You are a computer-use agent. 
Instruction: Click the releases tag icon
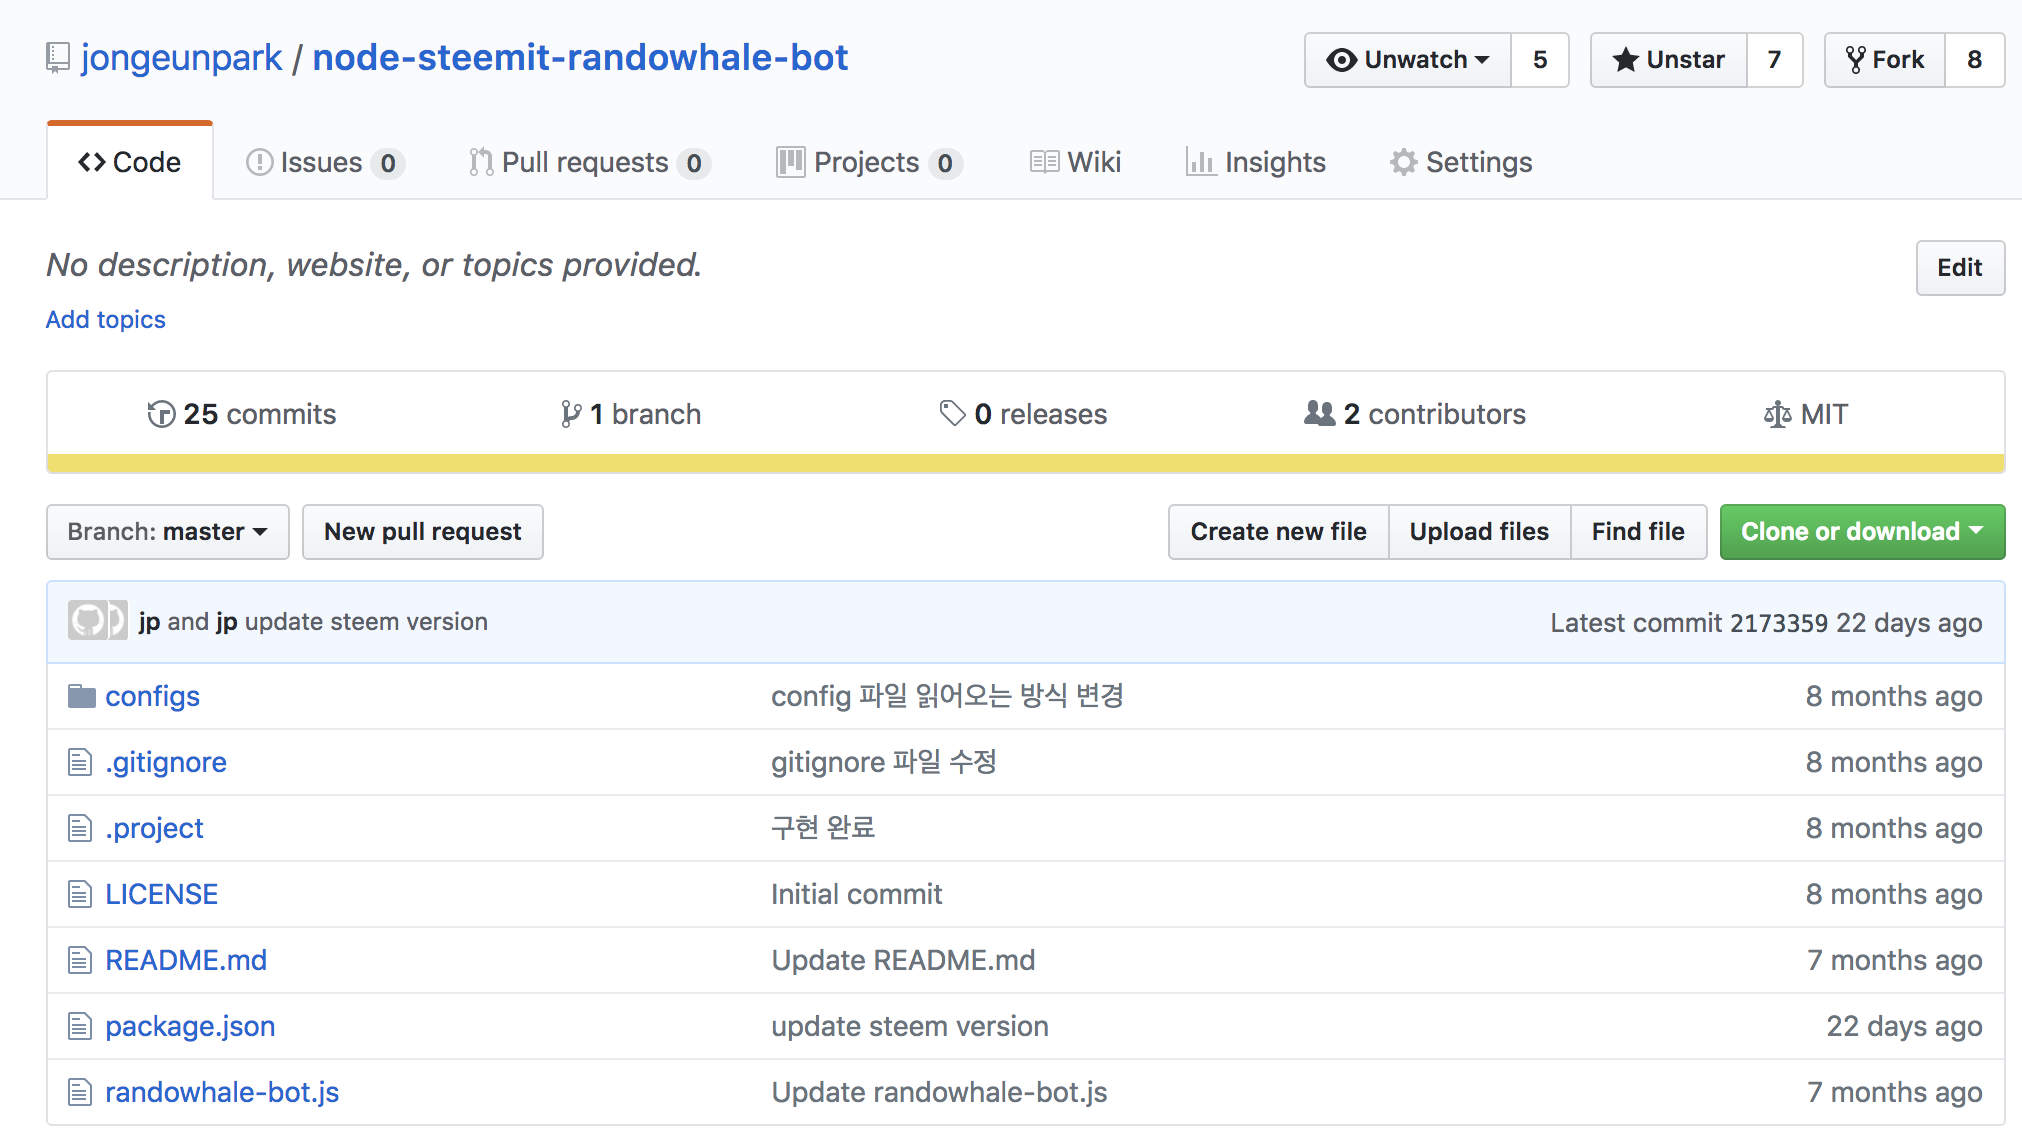click(952, 413)
